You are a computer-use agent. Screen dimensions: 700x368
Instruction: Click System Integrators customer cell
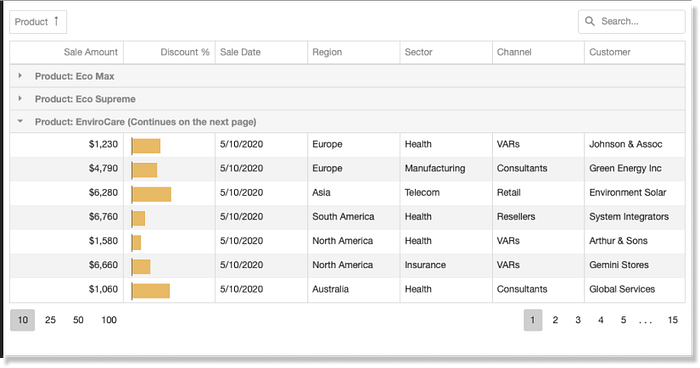pos(634,217)
